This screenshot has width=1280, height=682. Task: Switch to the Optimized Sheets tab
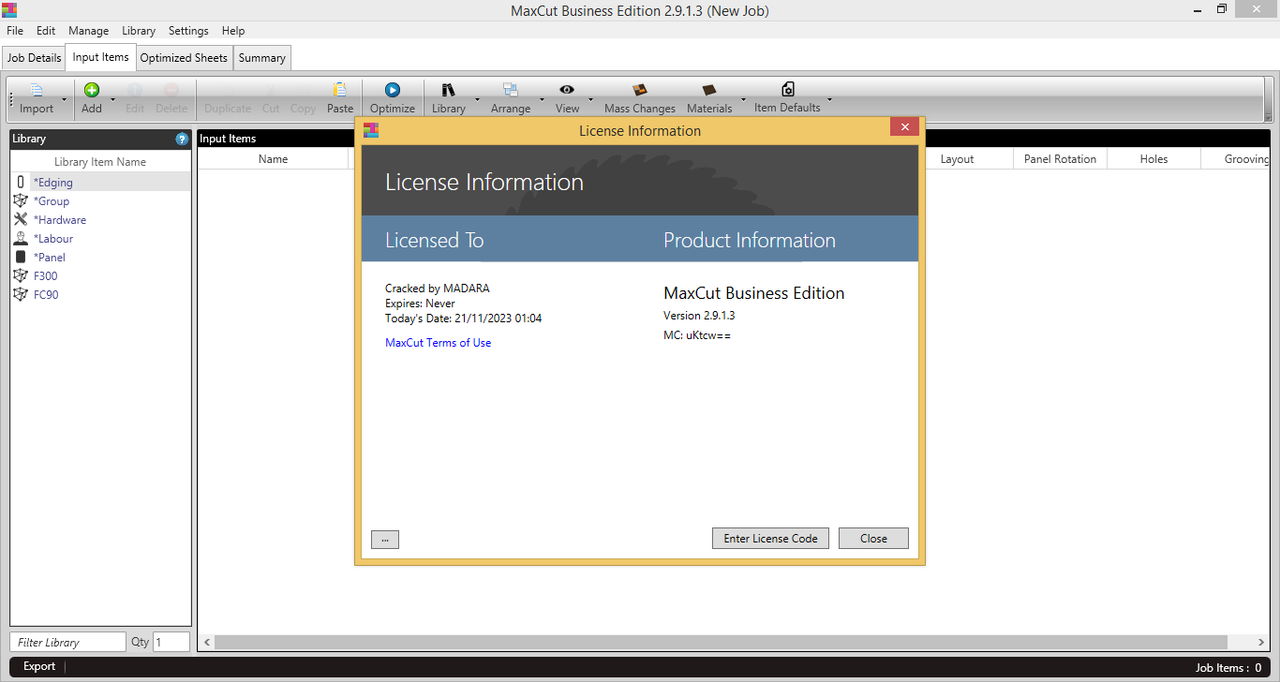tap(184, 58)
